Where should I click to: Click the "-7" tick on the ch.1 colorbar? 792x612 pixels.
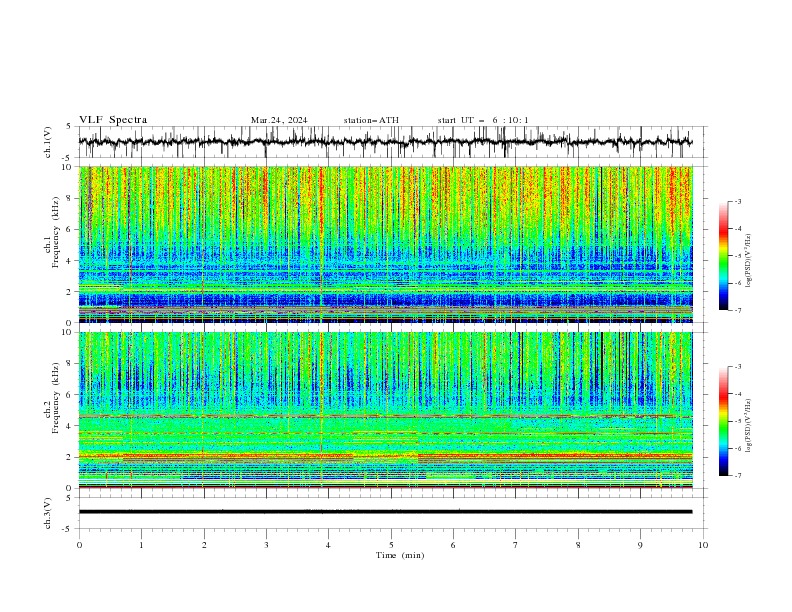pyautogui.click(x=737, y=310)
